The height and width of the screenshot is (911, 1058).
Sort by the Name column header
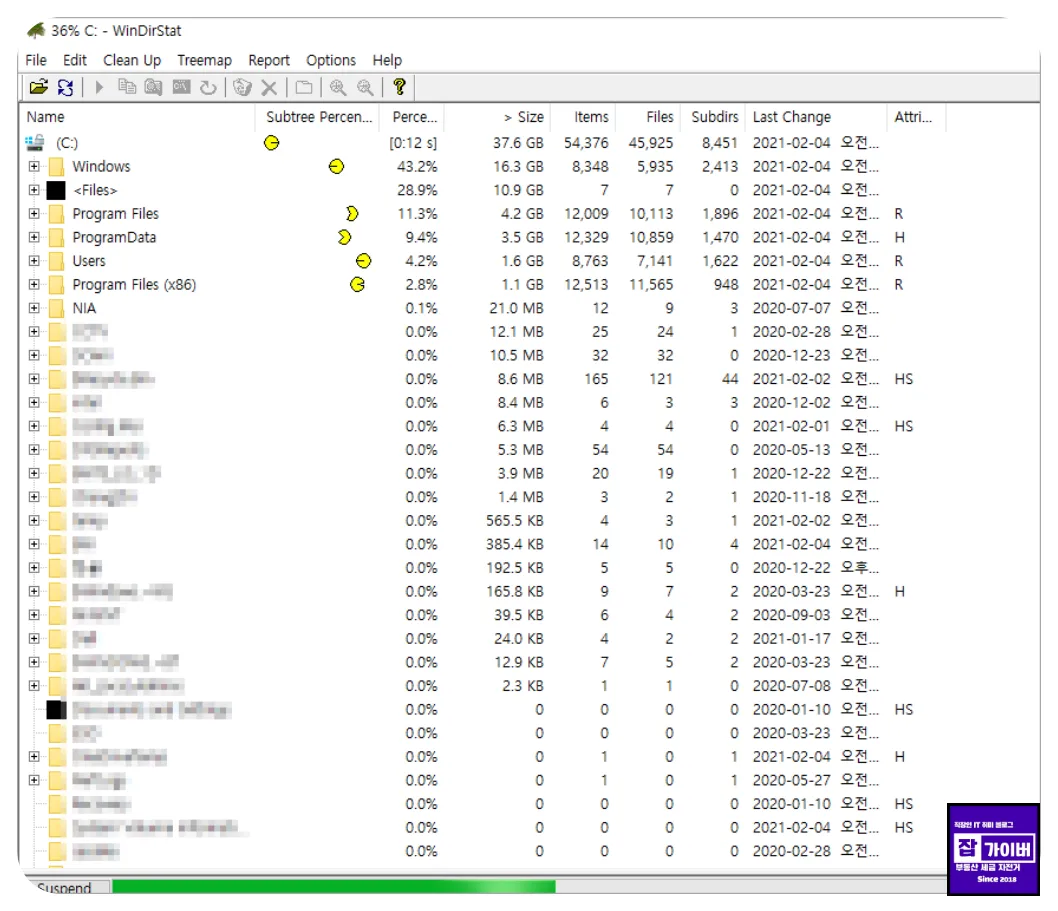pos(138,117)
